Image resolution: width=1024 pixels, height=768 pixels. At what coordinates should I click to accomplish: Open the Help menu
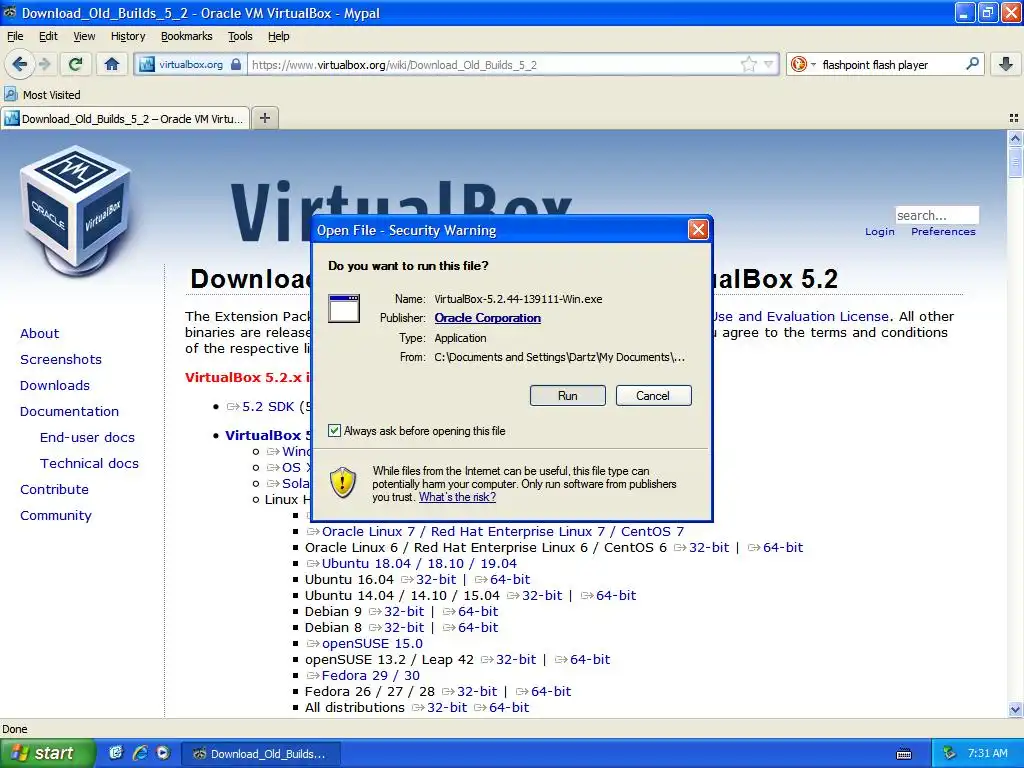point(278,36)
